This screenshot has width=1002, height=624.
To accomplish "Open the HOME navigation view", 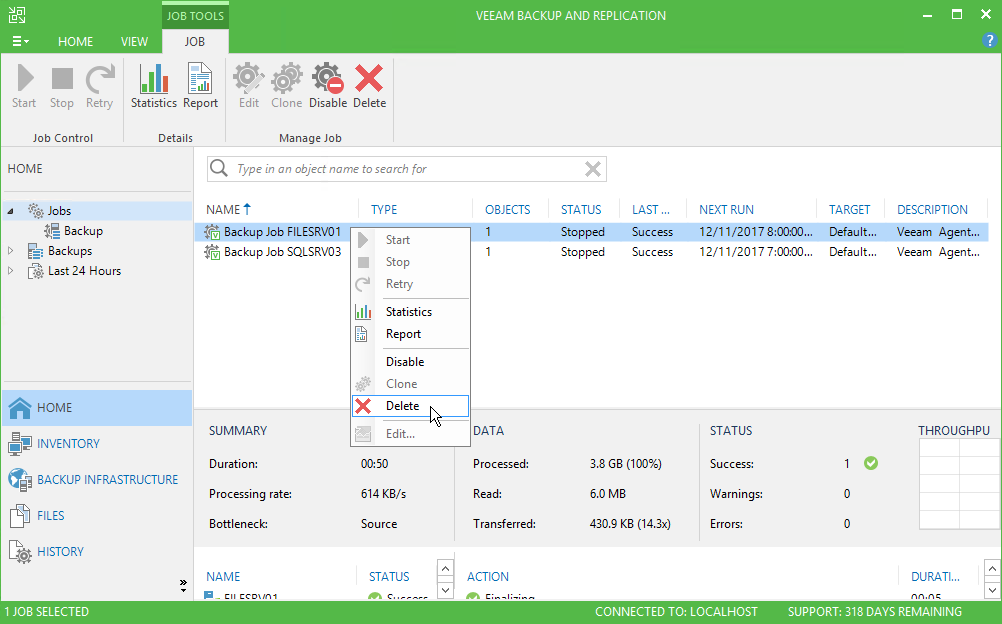I will [x=97, y=408].
